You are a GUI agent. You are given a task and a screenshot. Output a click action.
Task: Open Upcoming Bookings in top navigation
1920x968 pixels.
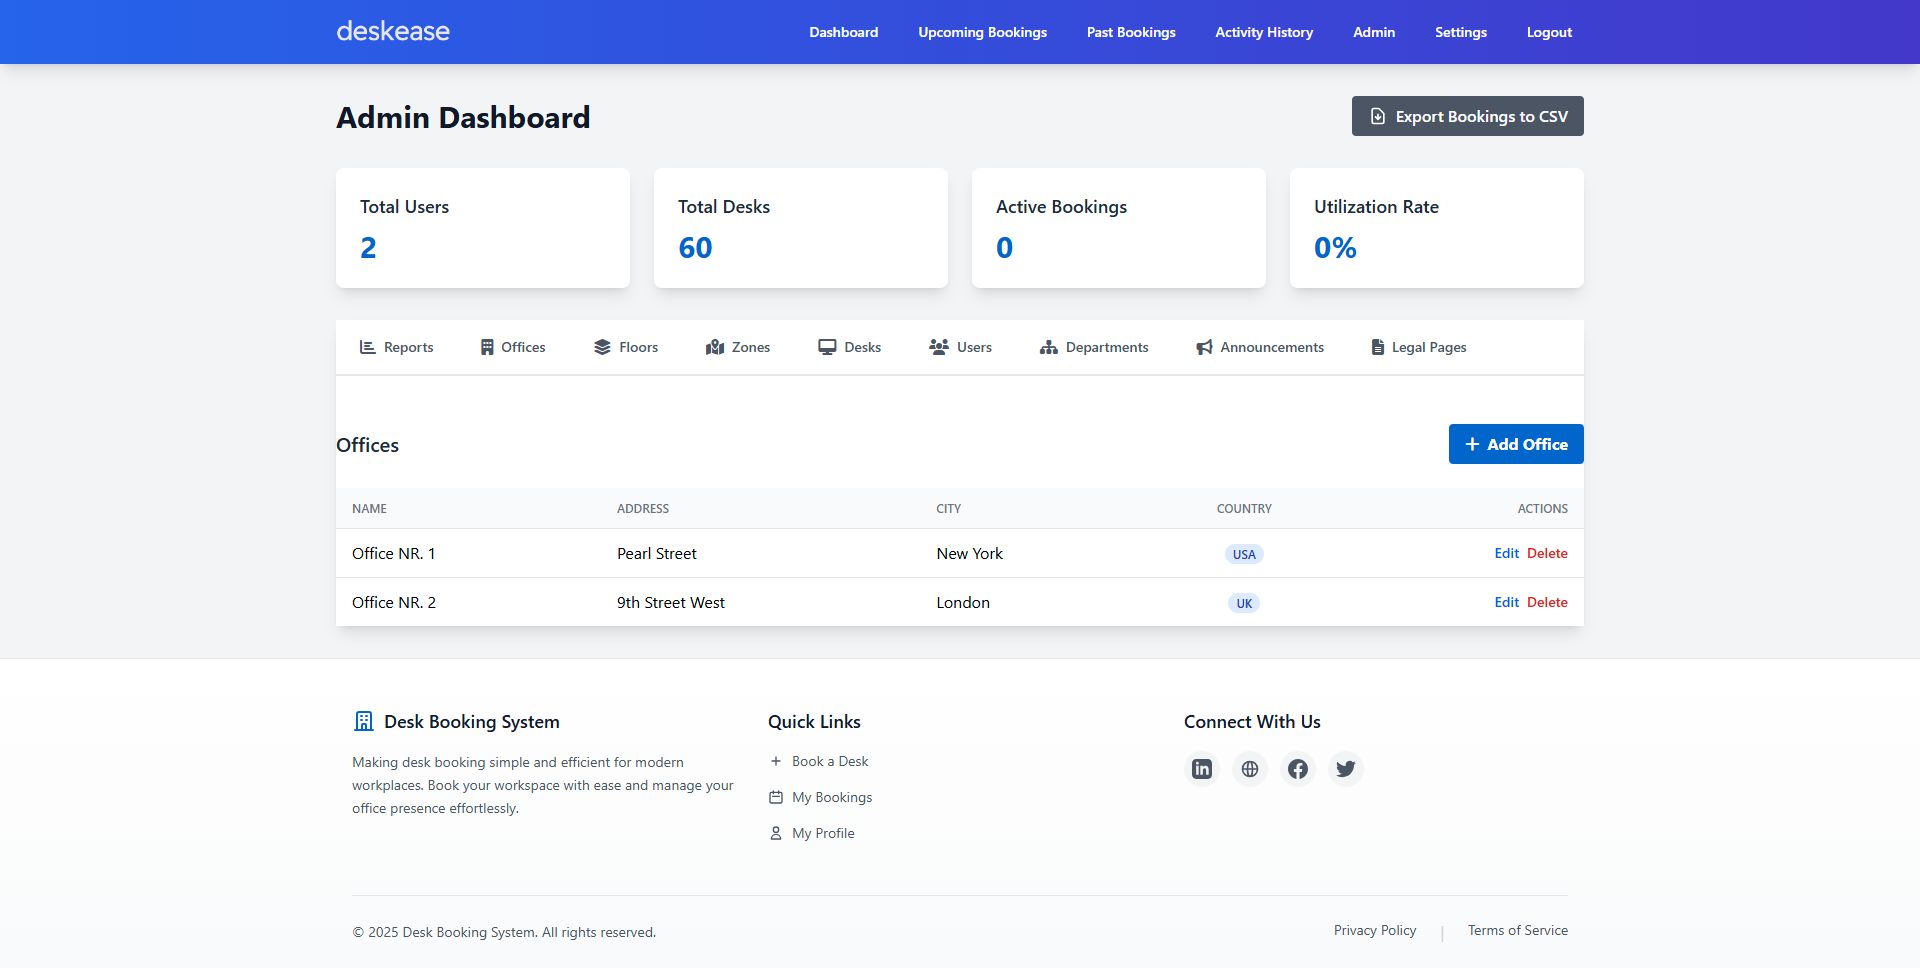982,32
